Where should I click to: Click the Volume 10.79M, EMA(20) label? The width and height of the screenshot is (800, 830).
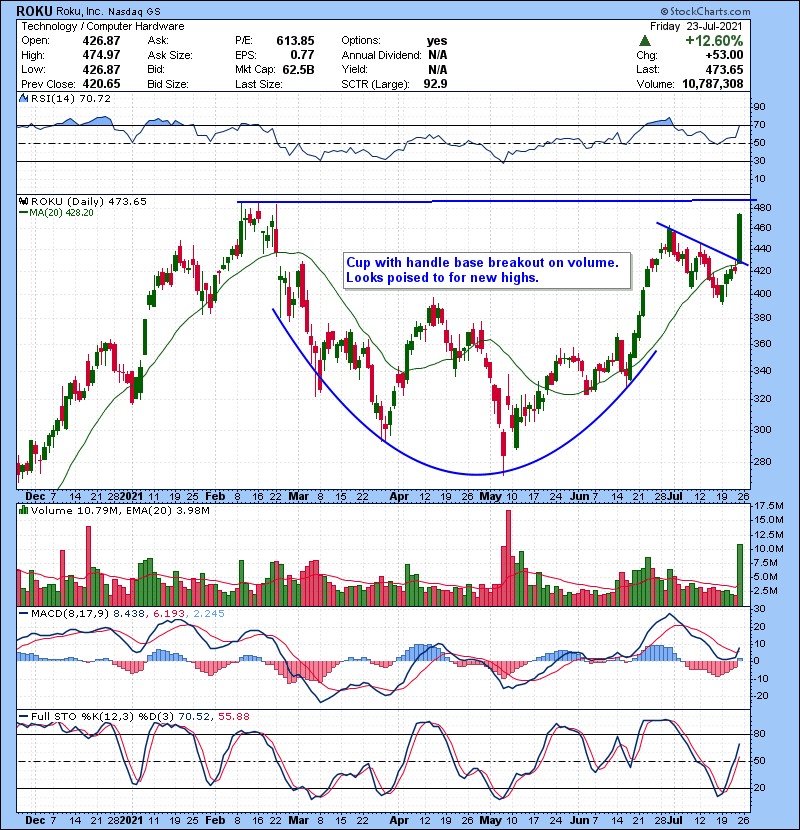[x=120, y=510]
